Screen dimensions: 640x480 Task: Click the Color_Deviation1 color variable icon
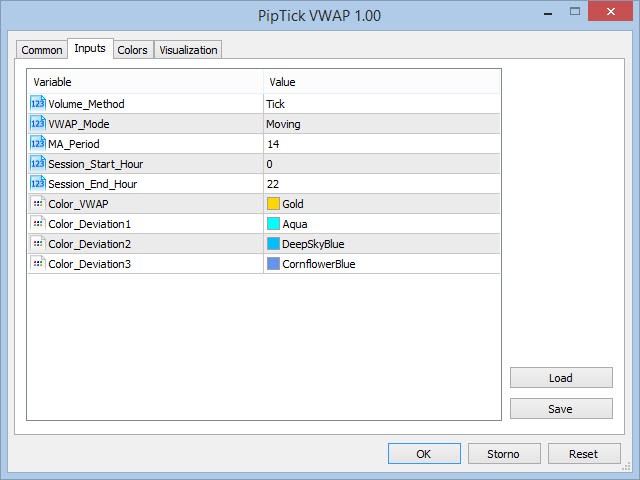[x=38, y=223]
